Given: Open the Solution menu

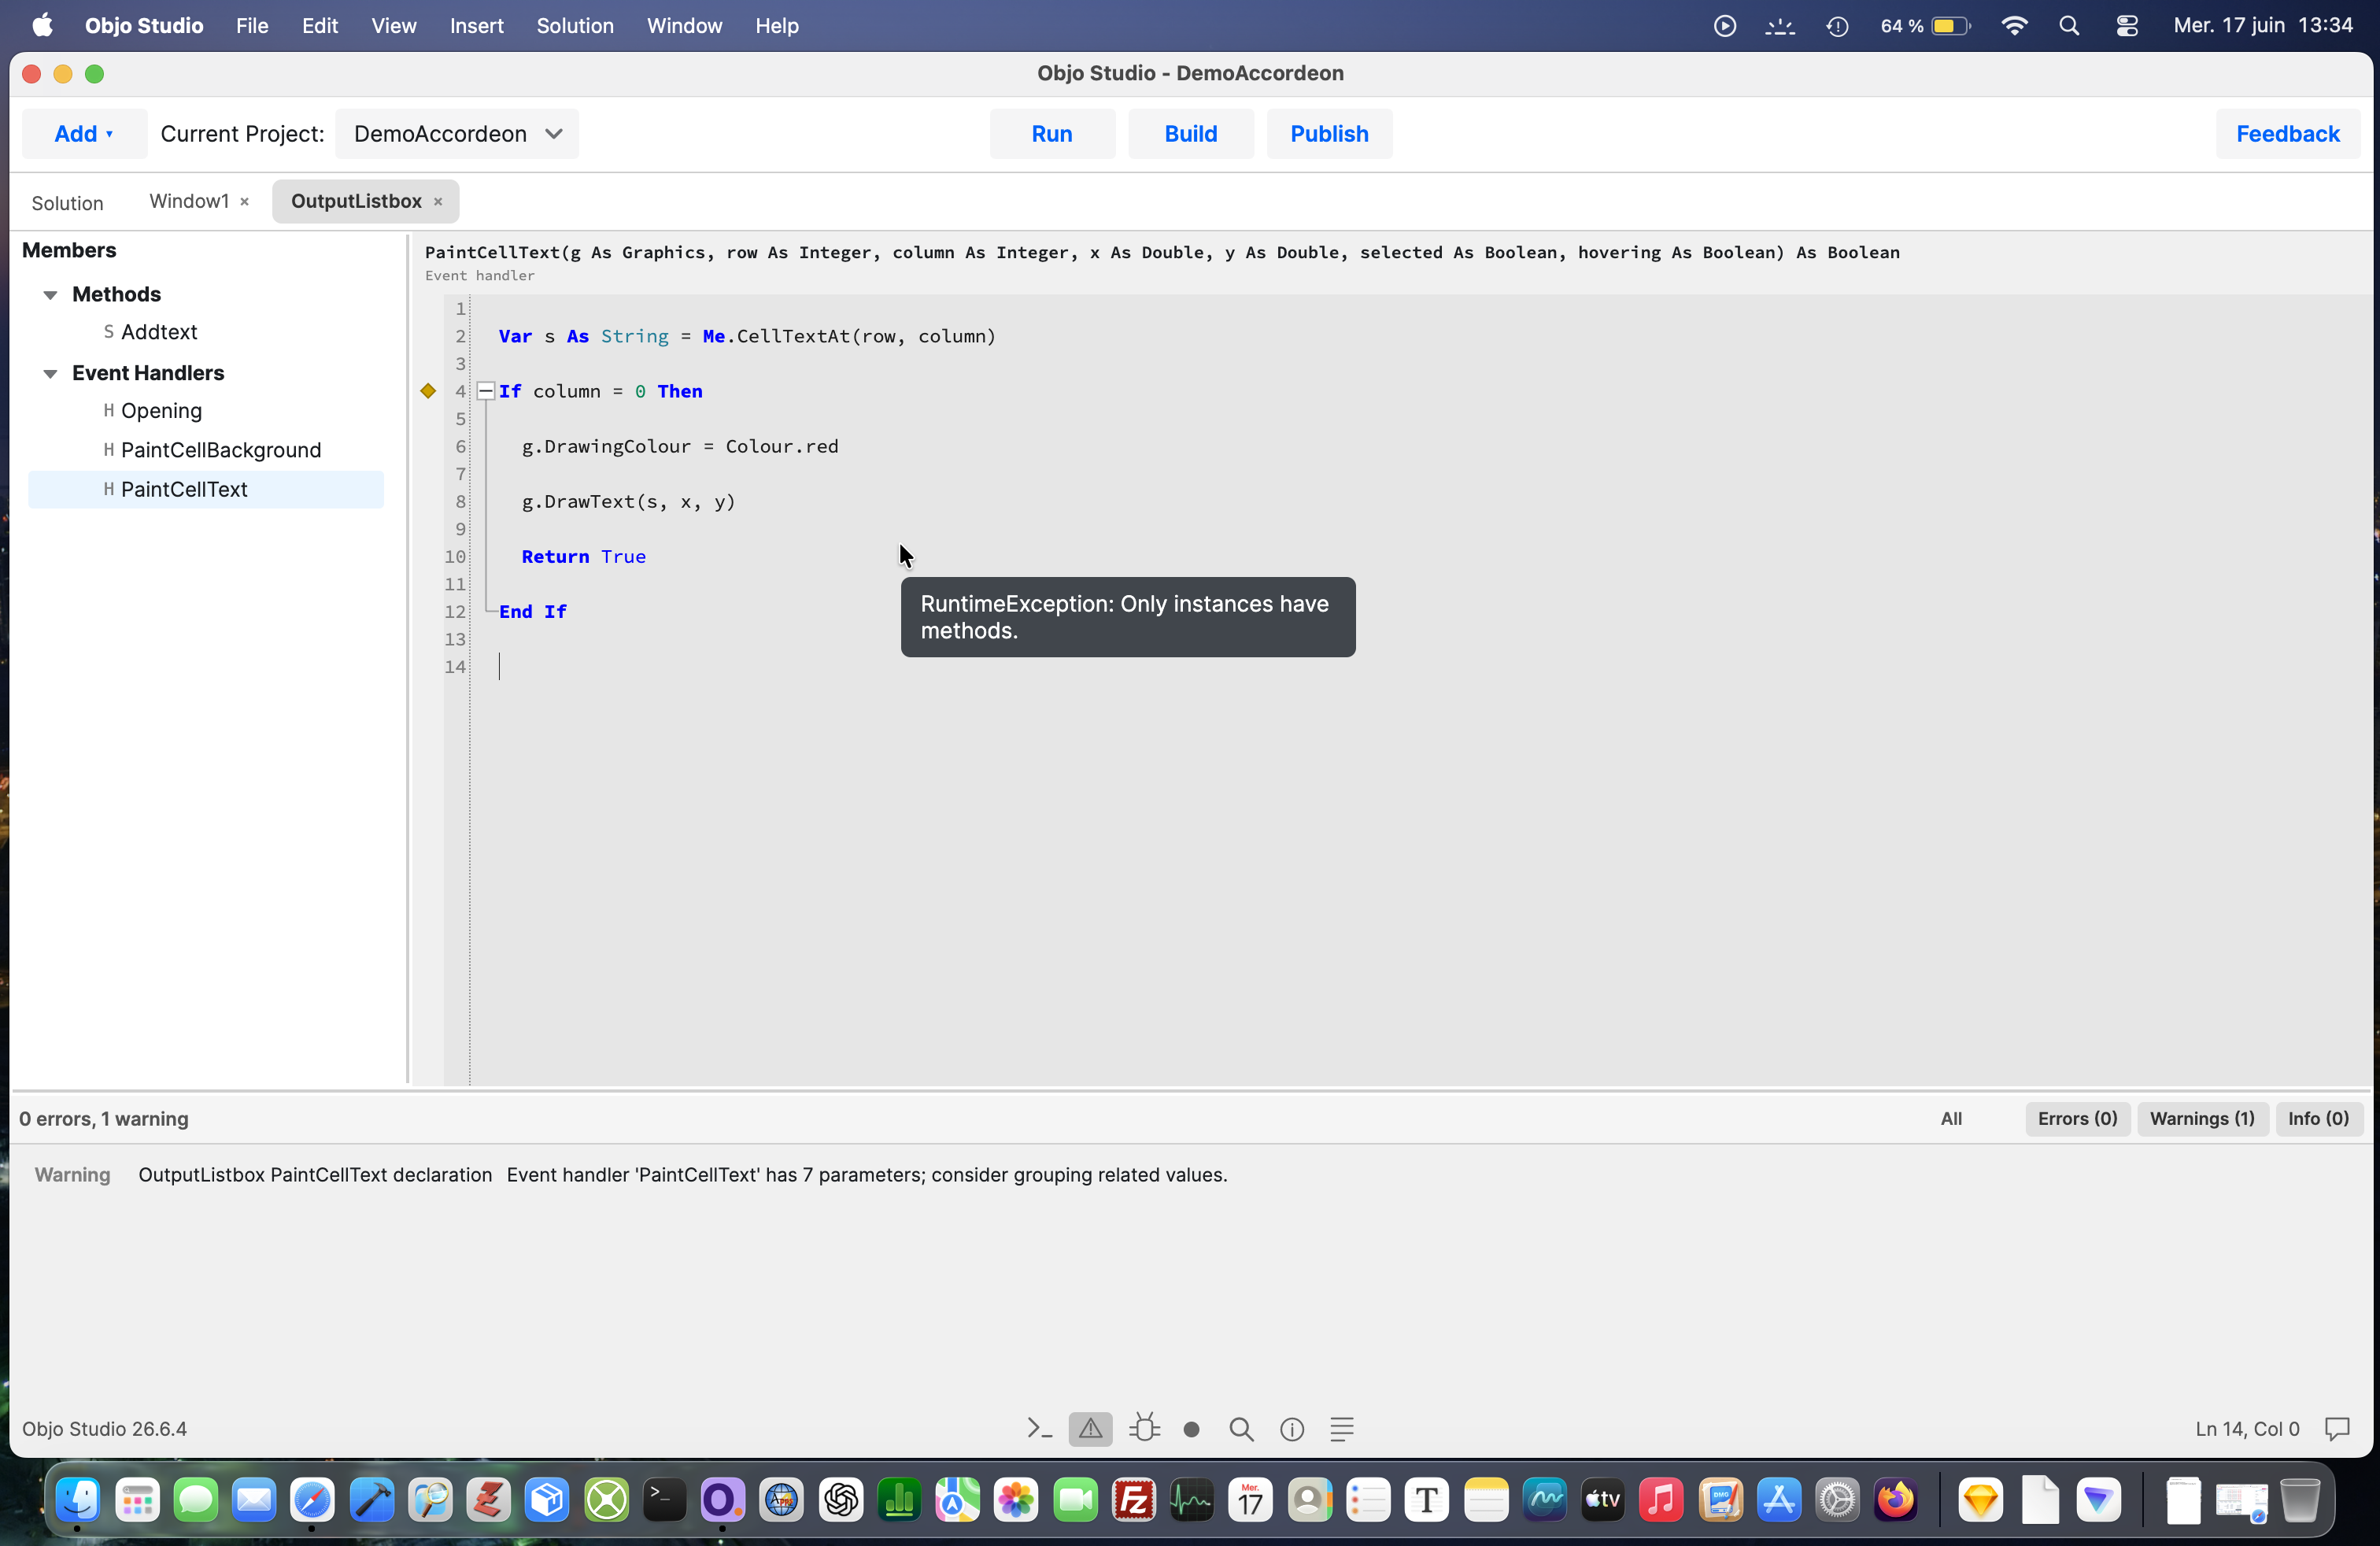Looking at the screenshot, I should point(575,26).
